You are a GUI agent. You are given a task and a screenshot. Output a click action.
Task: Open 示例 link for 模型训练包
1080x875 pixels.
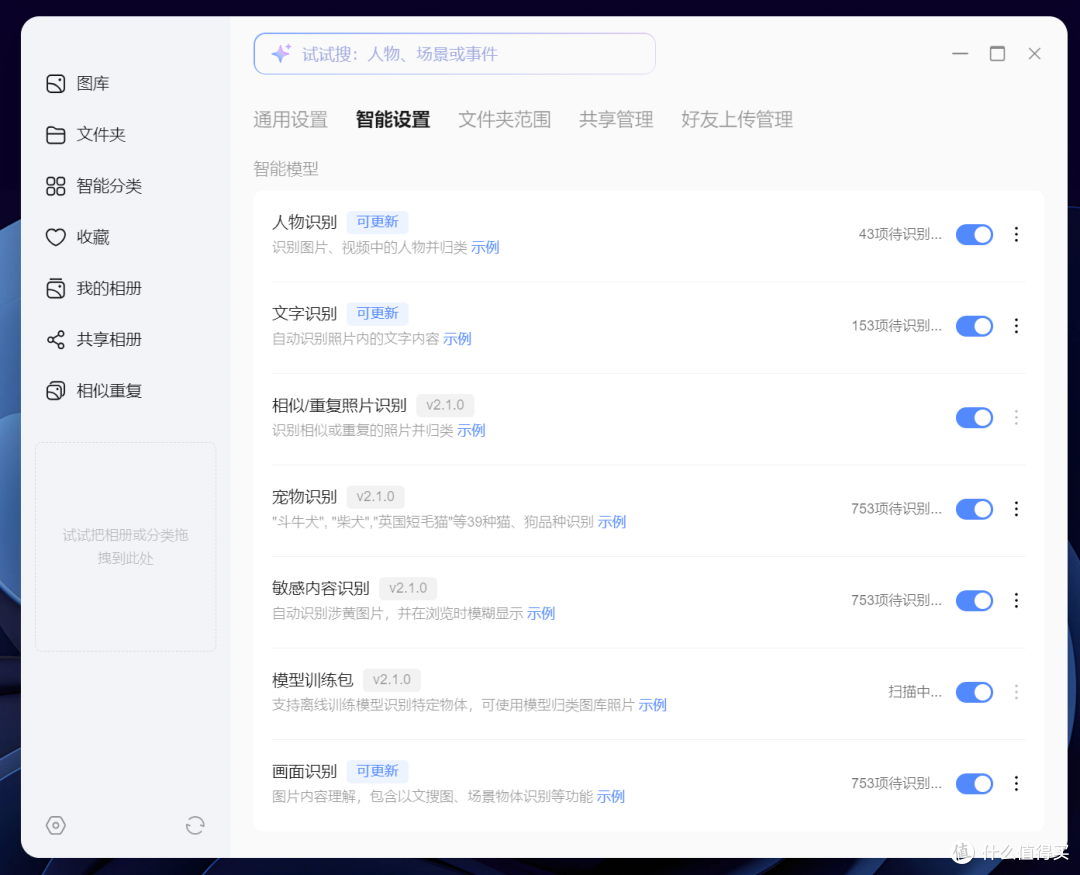pyautogui.click(x=652, y=705)
